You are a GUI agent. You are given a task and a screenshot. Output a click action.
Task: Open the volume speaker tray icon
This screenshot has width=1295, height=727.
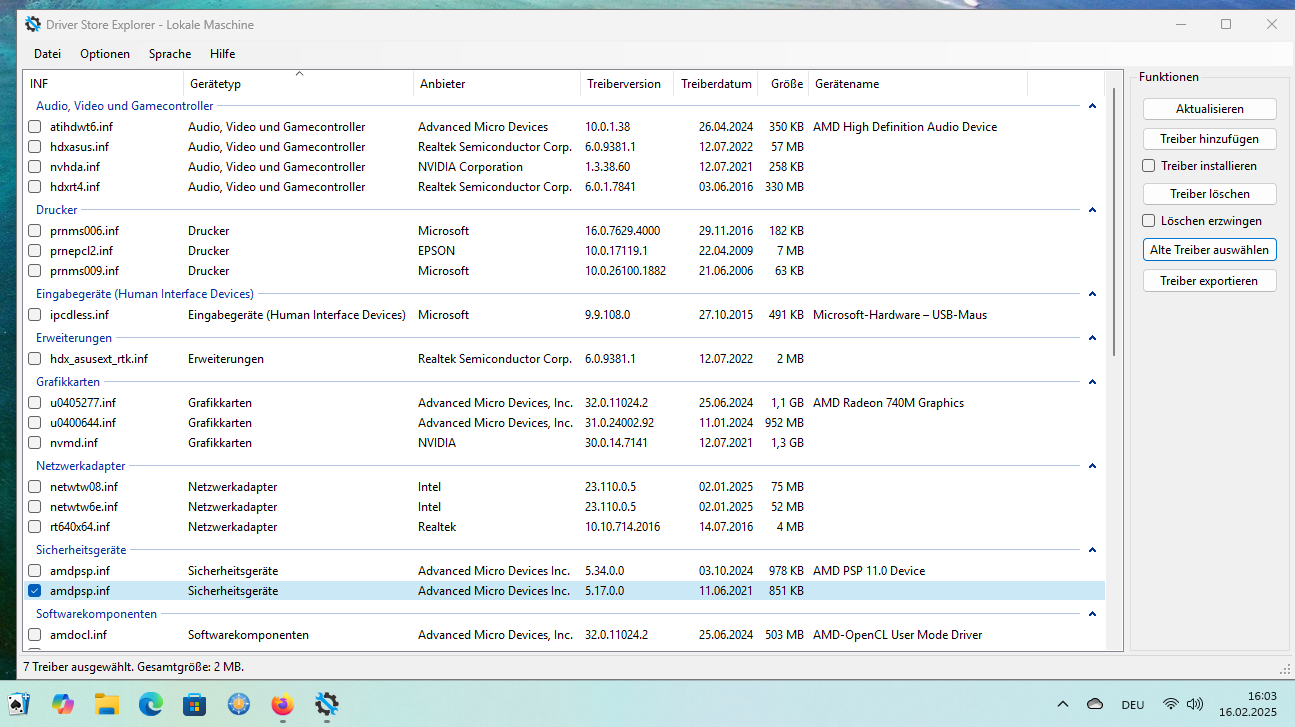point(1194,704)
